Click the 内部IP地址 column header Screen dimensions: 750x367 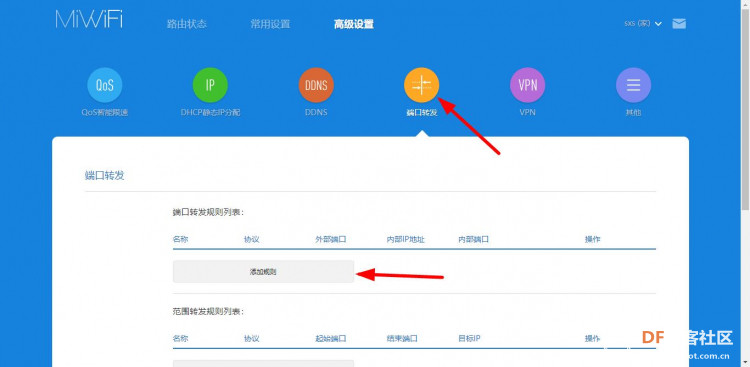click(x=406, y=239)
